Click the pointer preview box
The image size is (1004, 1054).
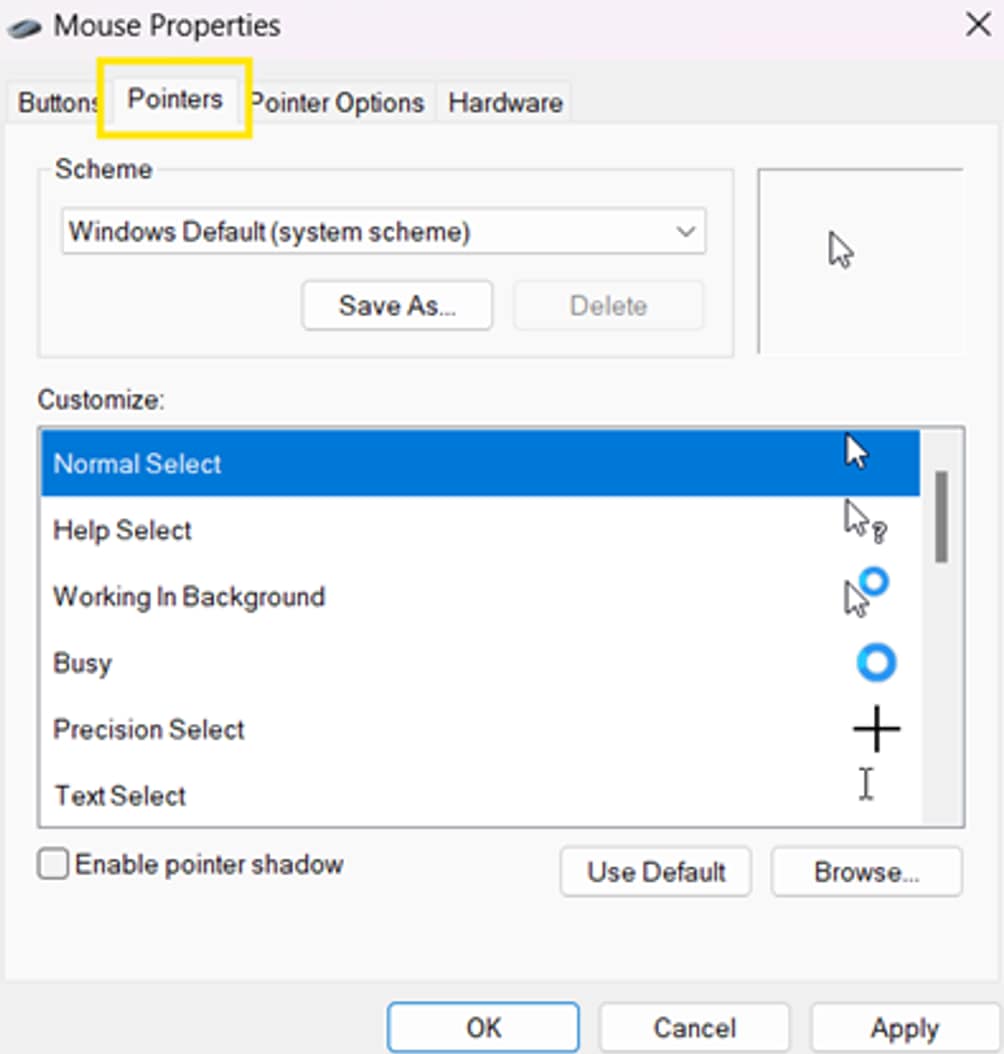(860, 260)
